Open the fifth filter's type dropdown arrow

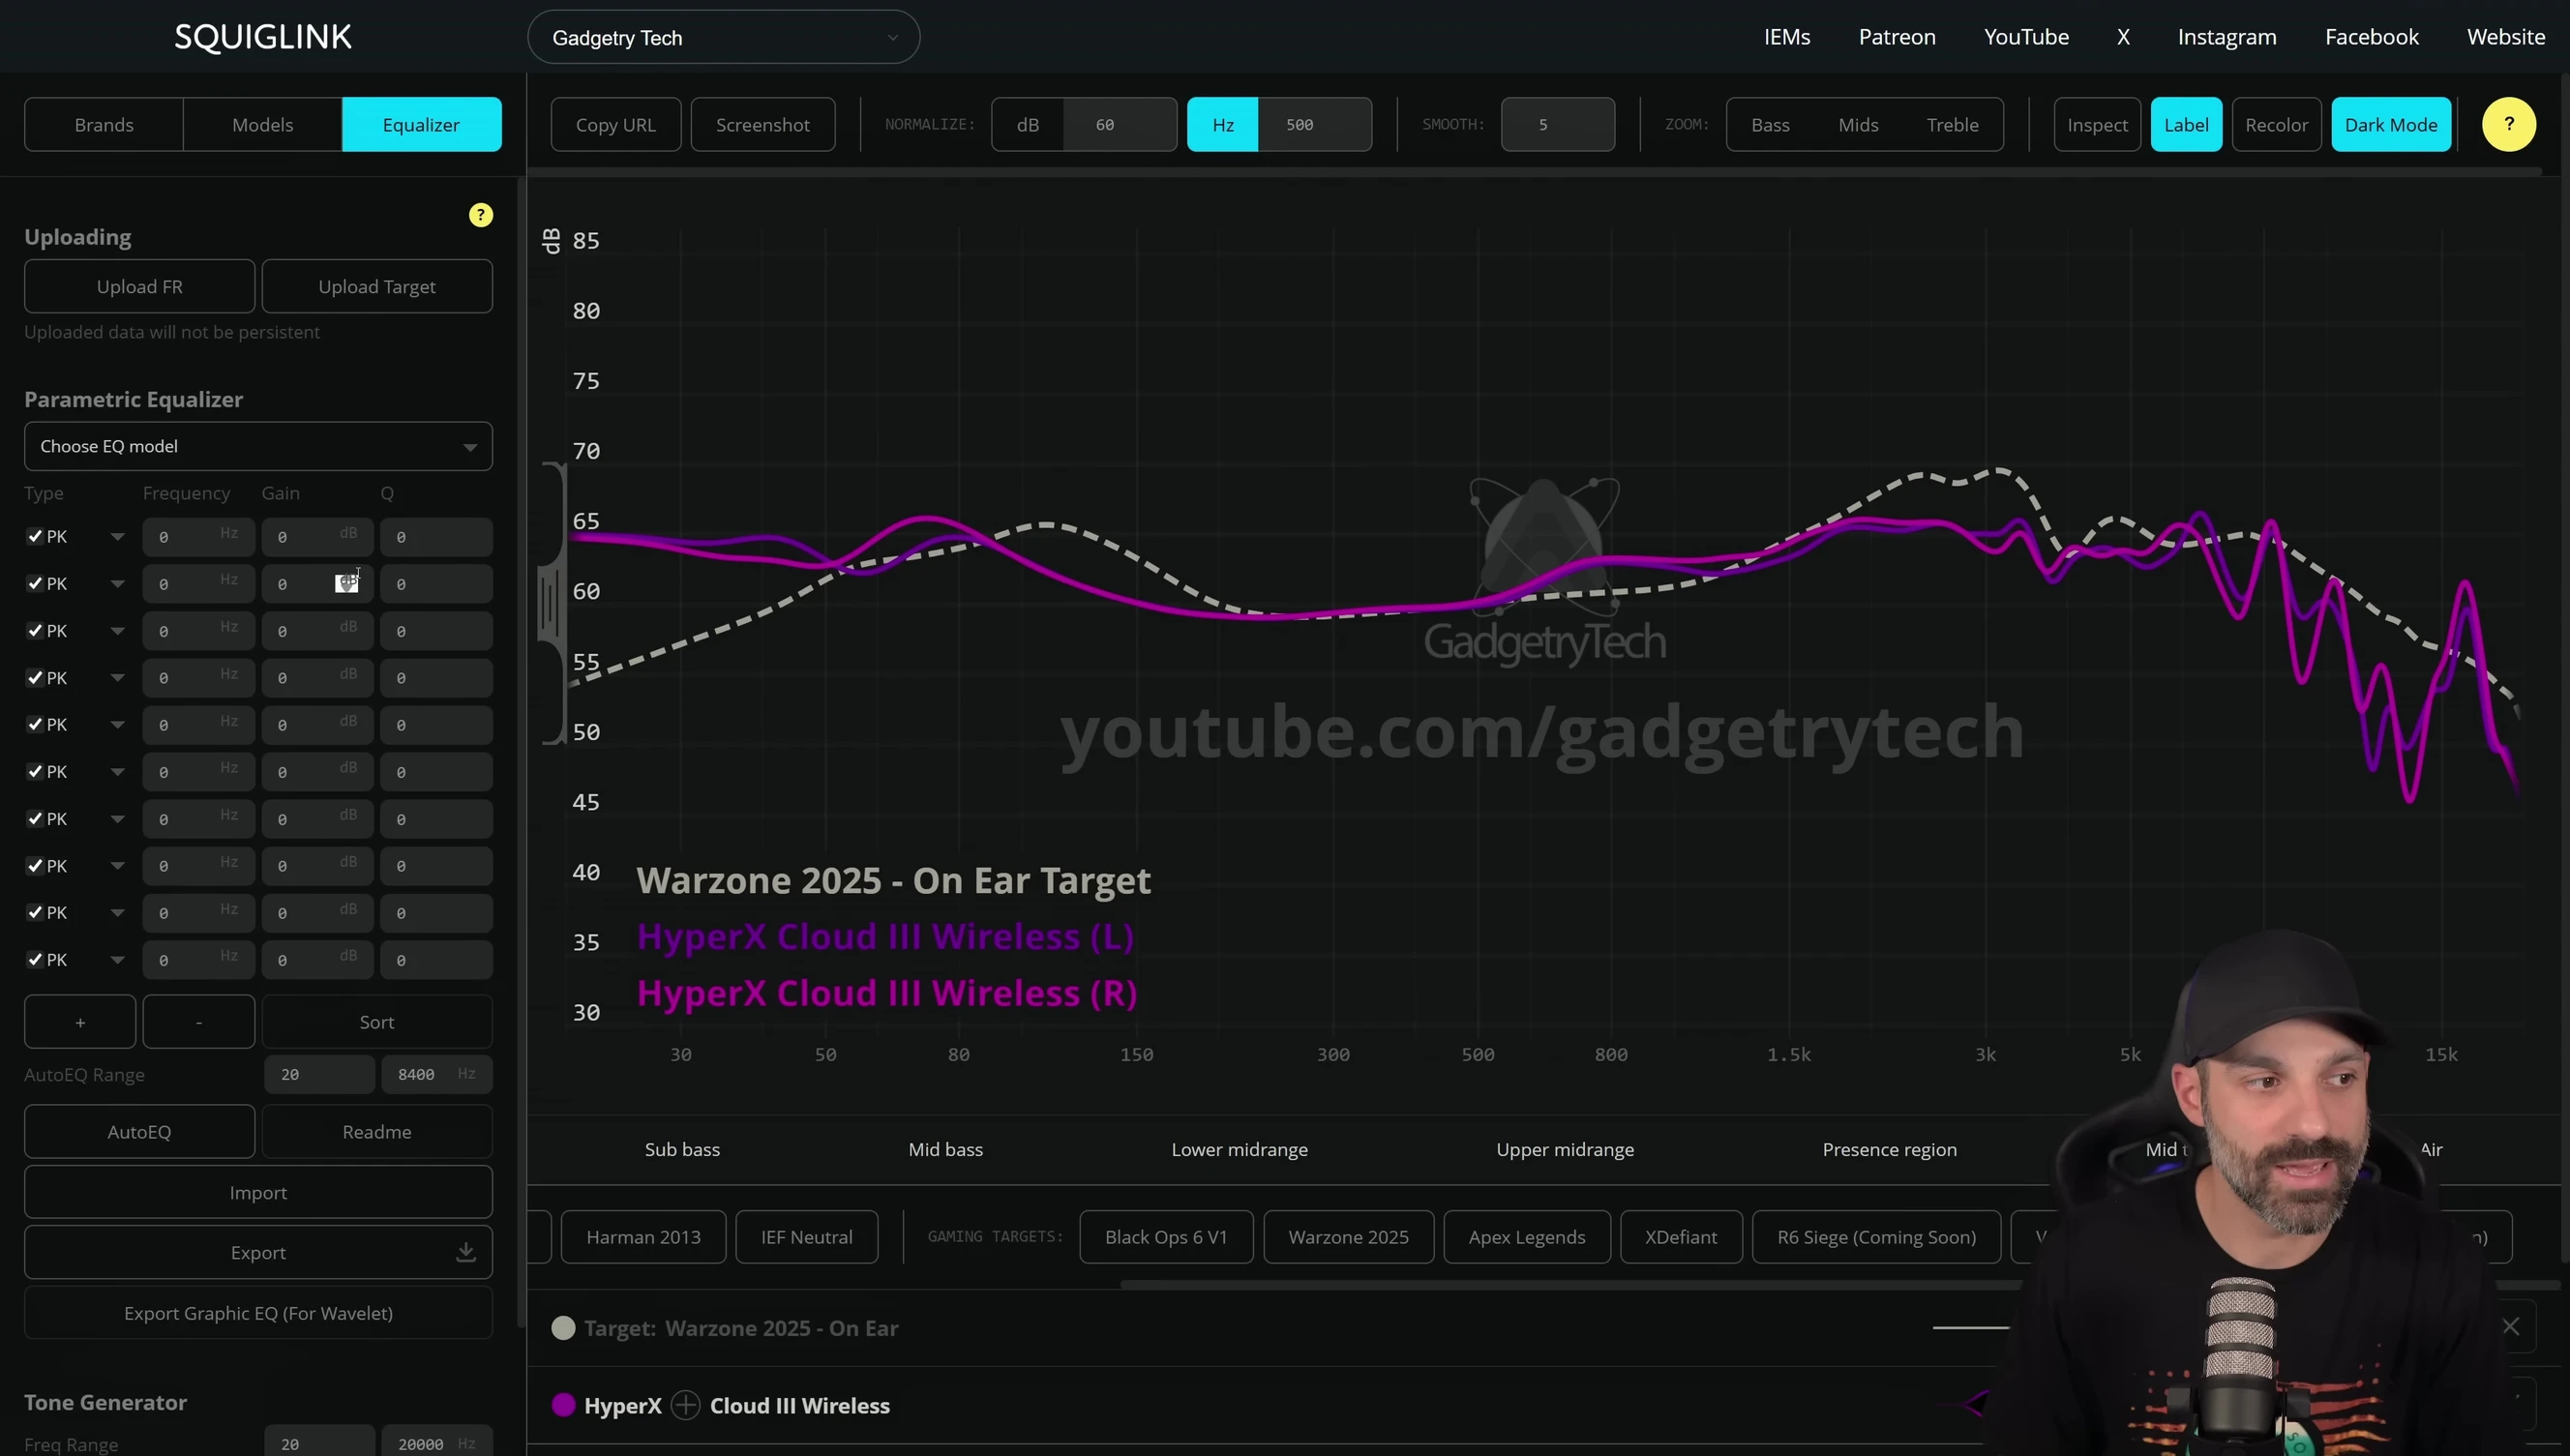click(x=117, y=725)
